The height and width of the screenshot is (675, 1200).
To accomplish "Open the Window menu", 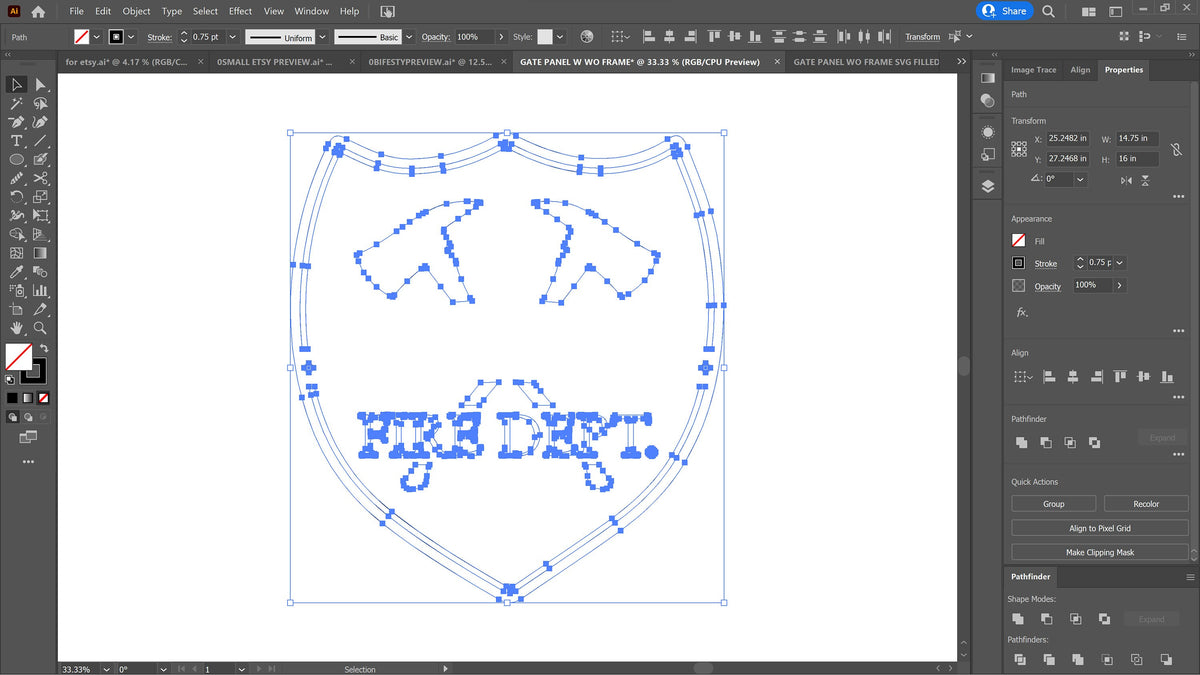I will pos(312,11).
